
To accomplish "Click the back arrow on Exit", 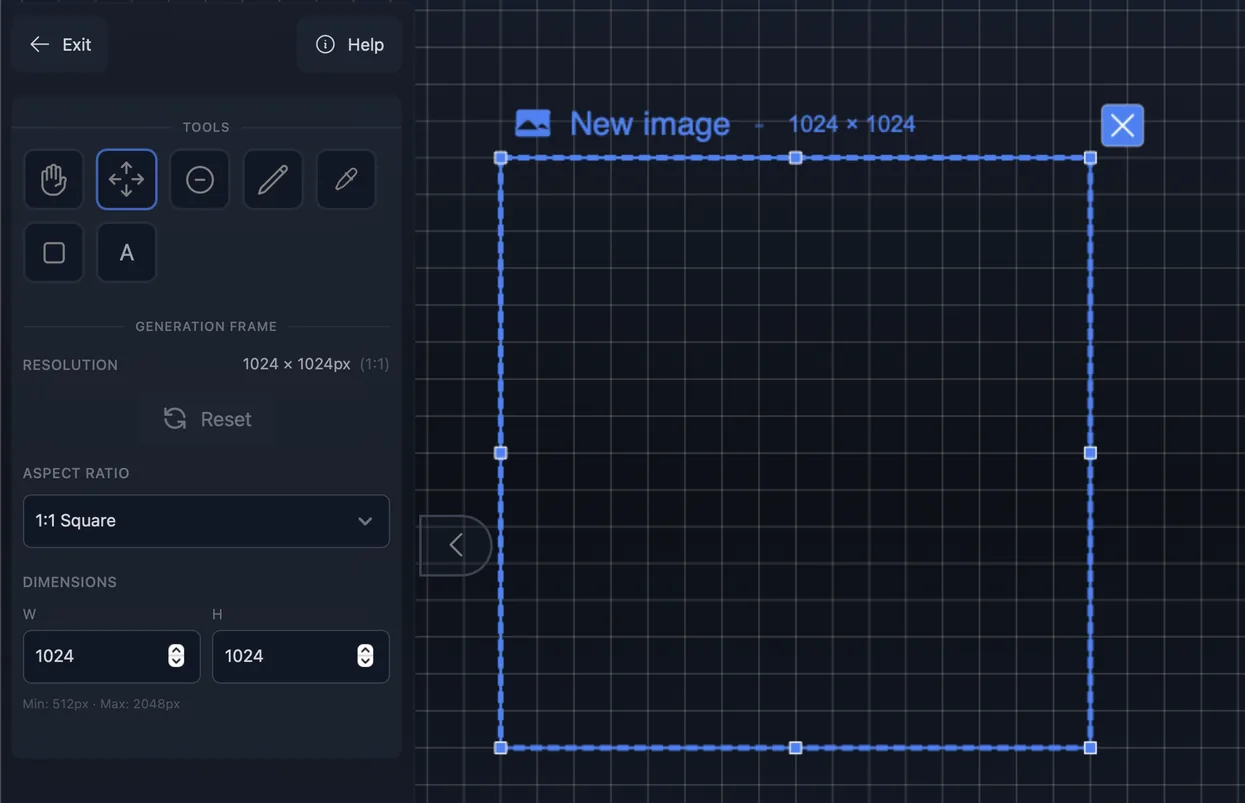I will point(38,44).
